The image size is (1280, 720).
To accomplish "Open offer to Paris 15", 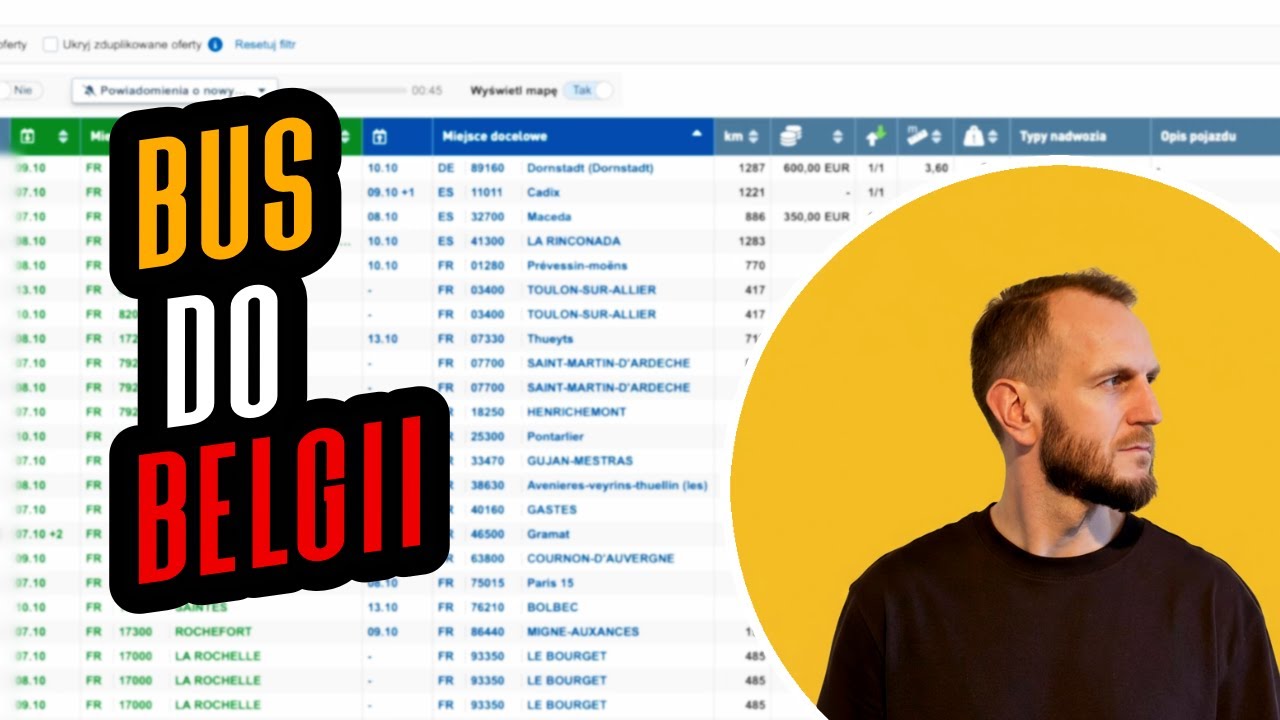I will 551,583.
